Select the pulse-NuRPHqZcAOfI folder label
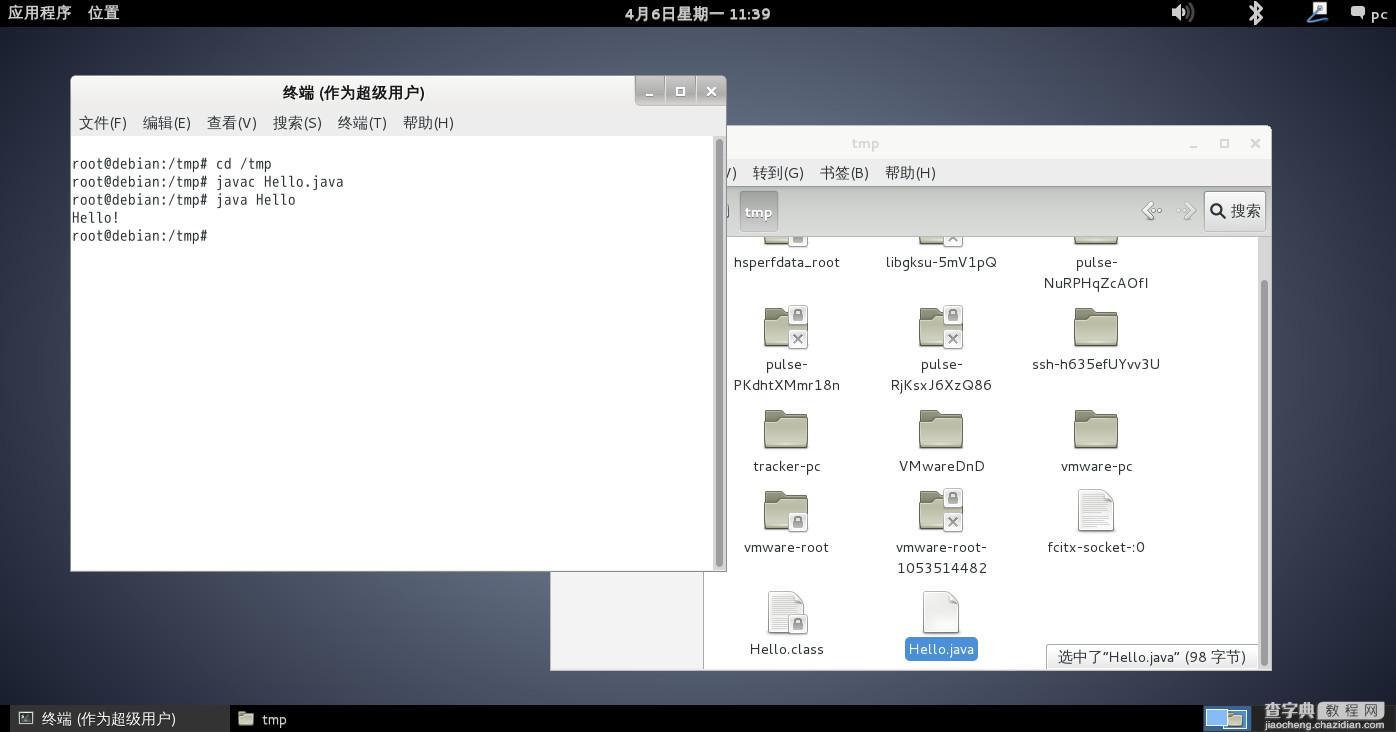 (1096, 272)
